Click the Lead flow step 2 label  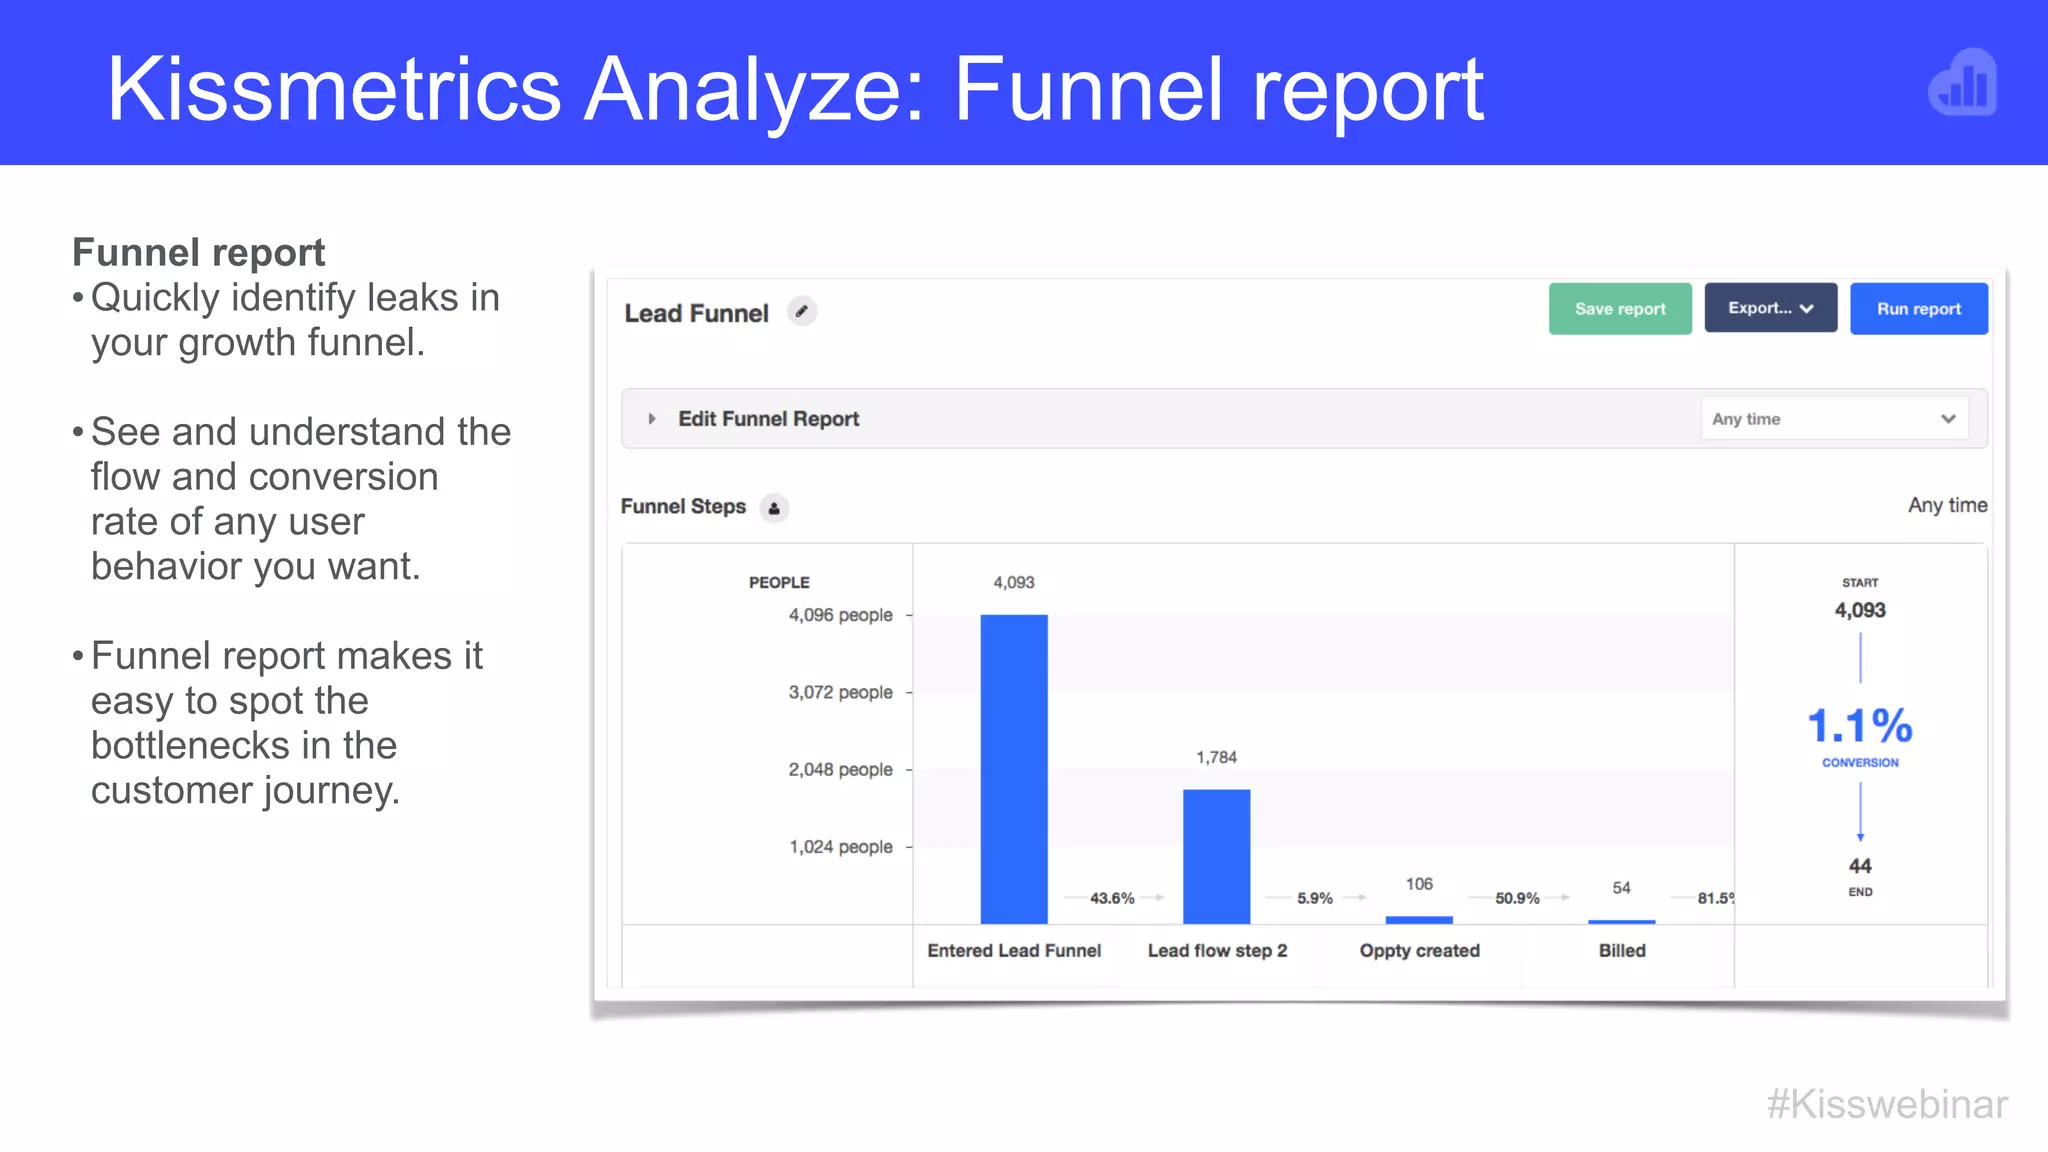click(x=1217, y=951)
